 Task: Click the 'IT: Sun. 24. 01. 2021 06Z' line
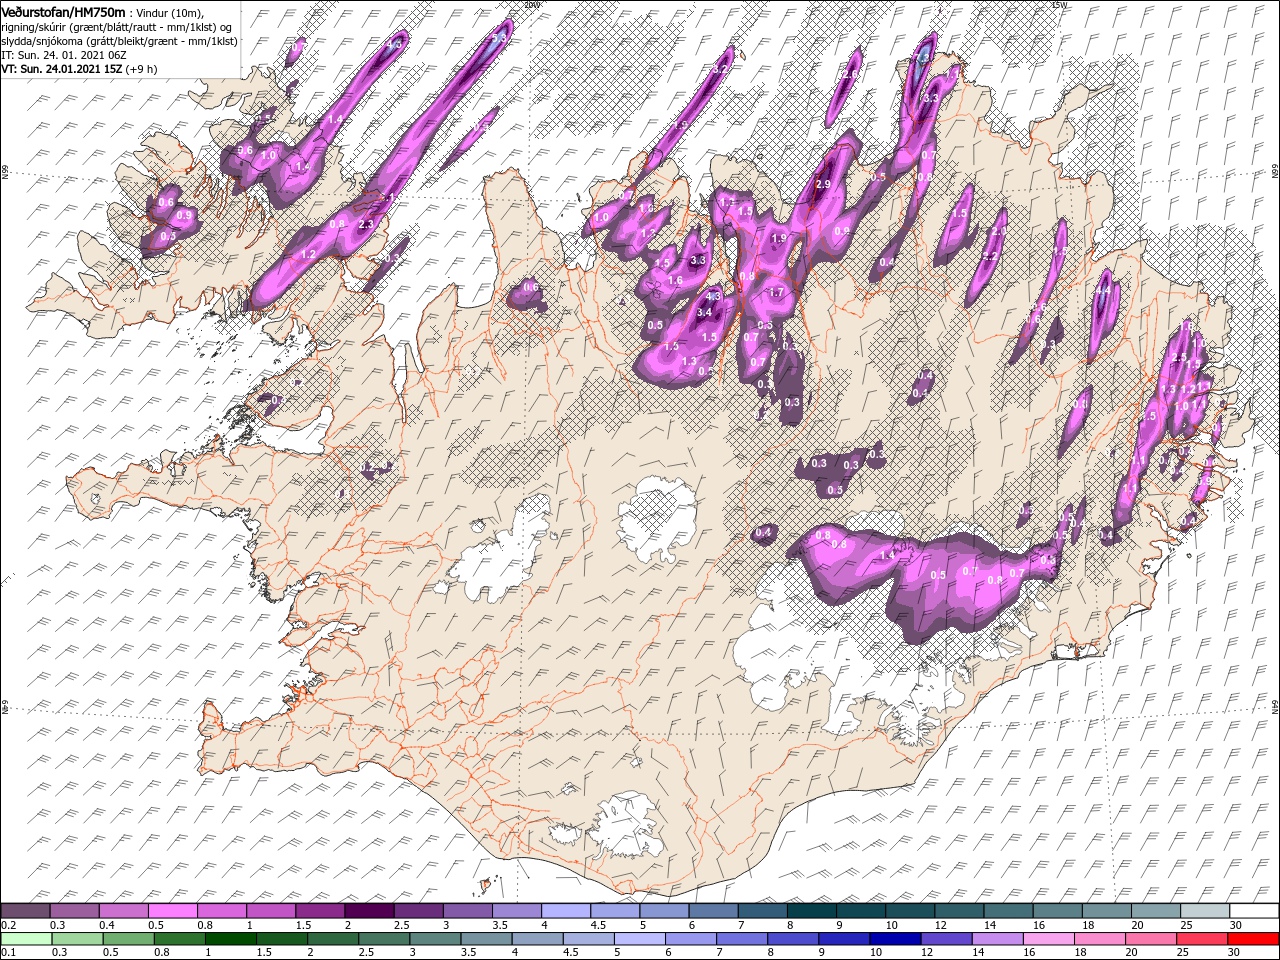point(62,55)
